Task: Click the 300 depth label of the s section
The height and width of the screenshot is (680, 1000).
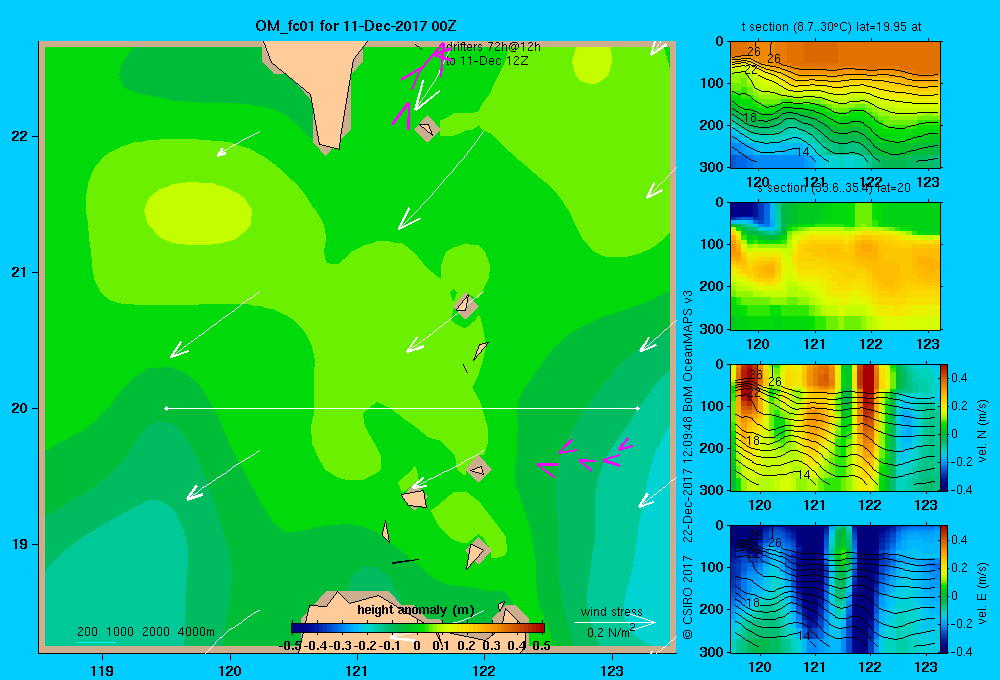Action: pos(712,329)
